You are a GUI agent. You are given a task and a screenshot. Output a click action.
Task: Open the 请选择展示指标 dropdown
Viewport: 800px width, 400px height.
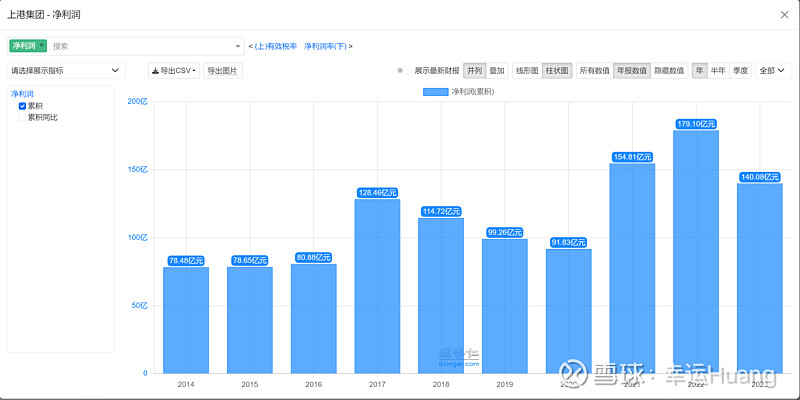pyautogui.click(x=66, y=70)
